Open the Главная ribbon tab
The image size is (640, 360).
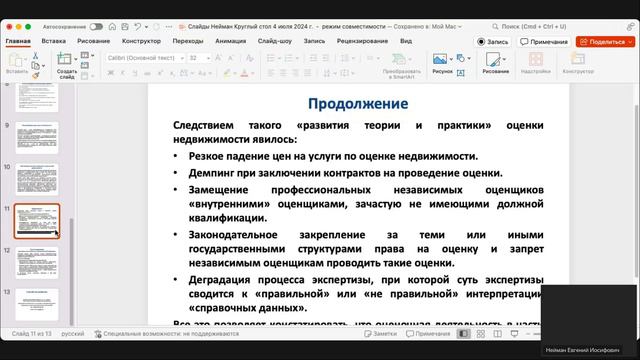pyautogui.click(x=18, y=41)
